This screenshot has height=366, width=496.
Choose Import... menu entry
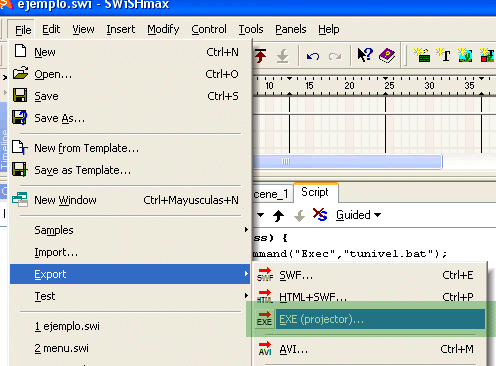pos(130,252)
